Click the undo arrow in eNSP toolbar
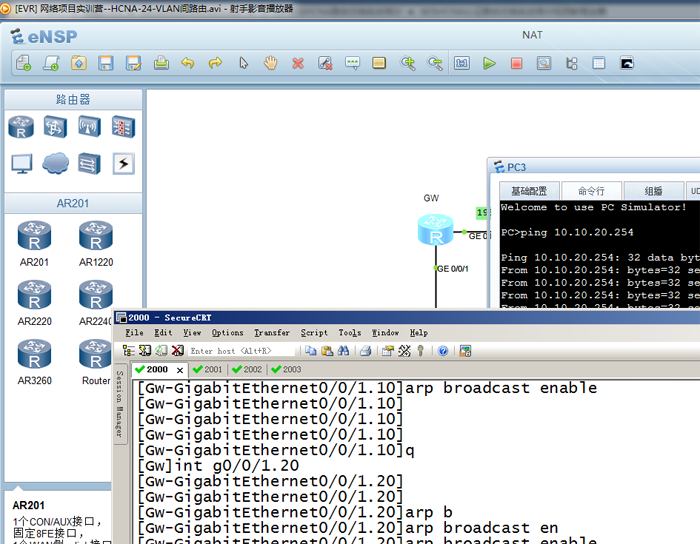The height and width of the screenshot is (544, 700). (x=188, y=63)
